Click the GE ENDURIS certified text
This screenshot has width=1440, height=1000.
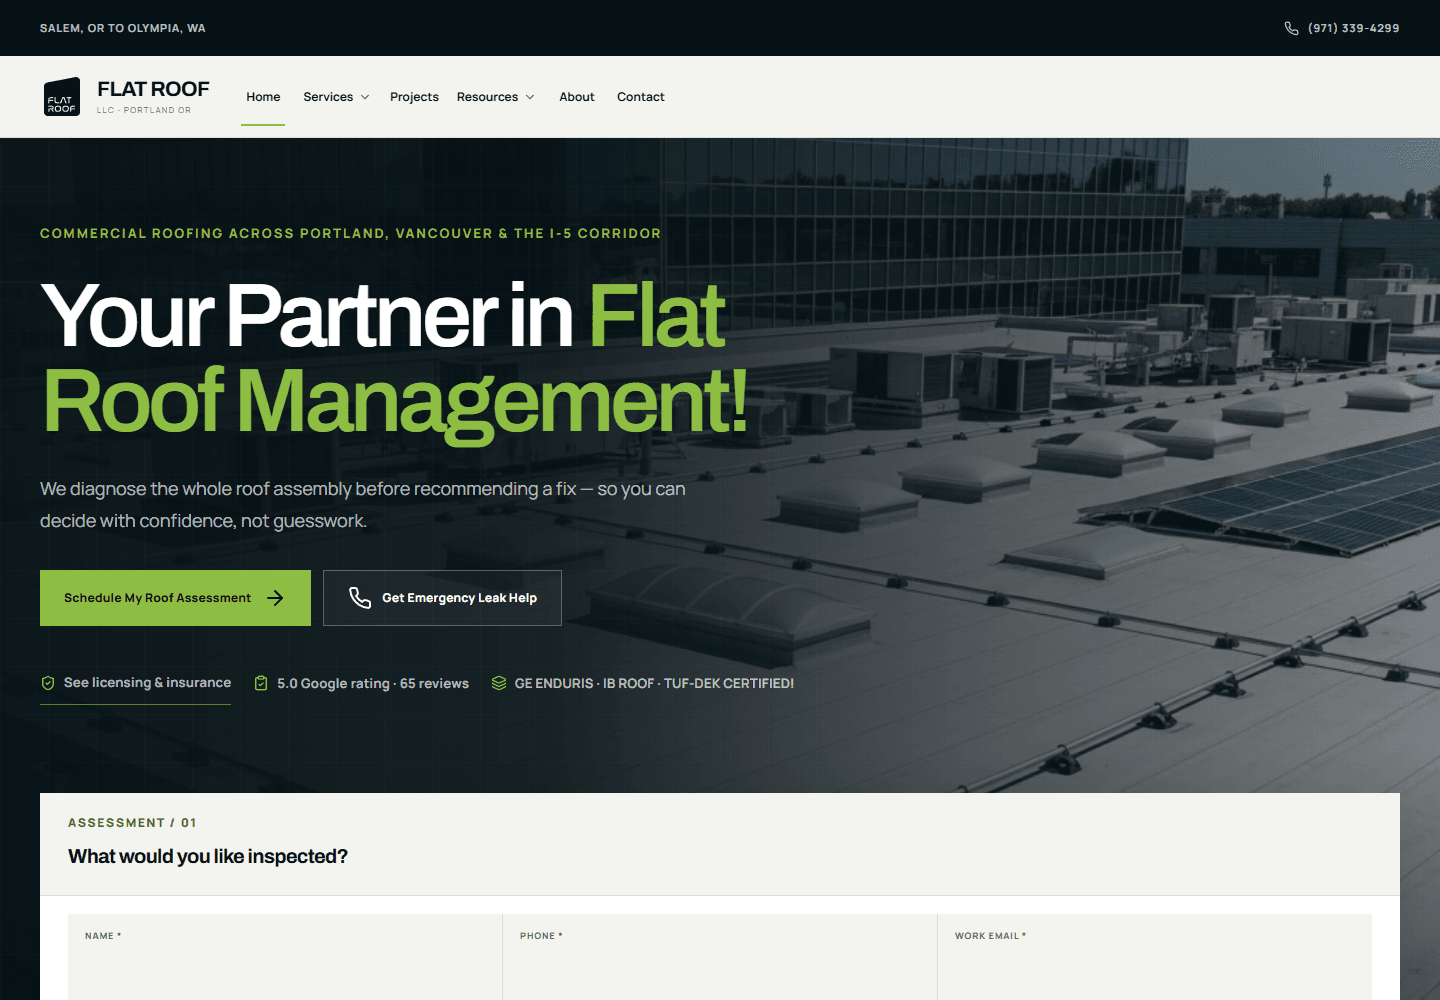click(654, 684)
